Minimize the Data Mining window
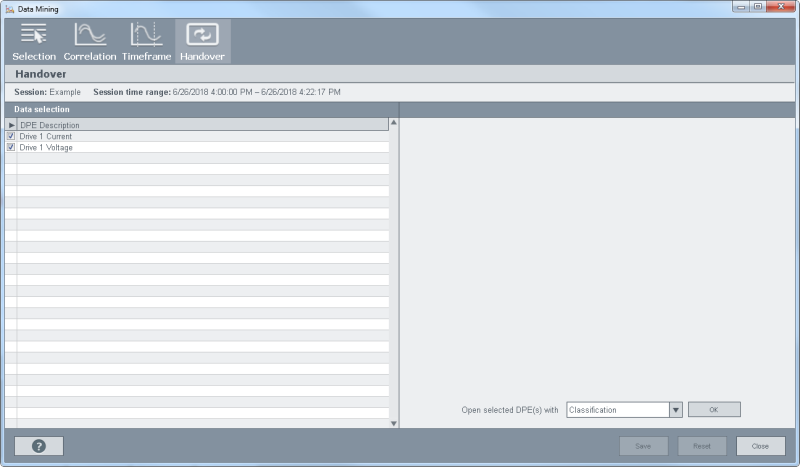 coord(740,7)
